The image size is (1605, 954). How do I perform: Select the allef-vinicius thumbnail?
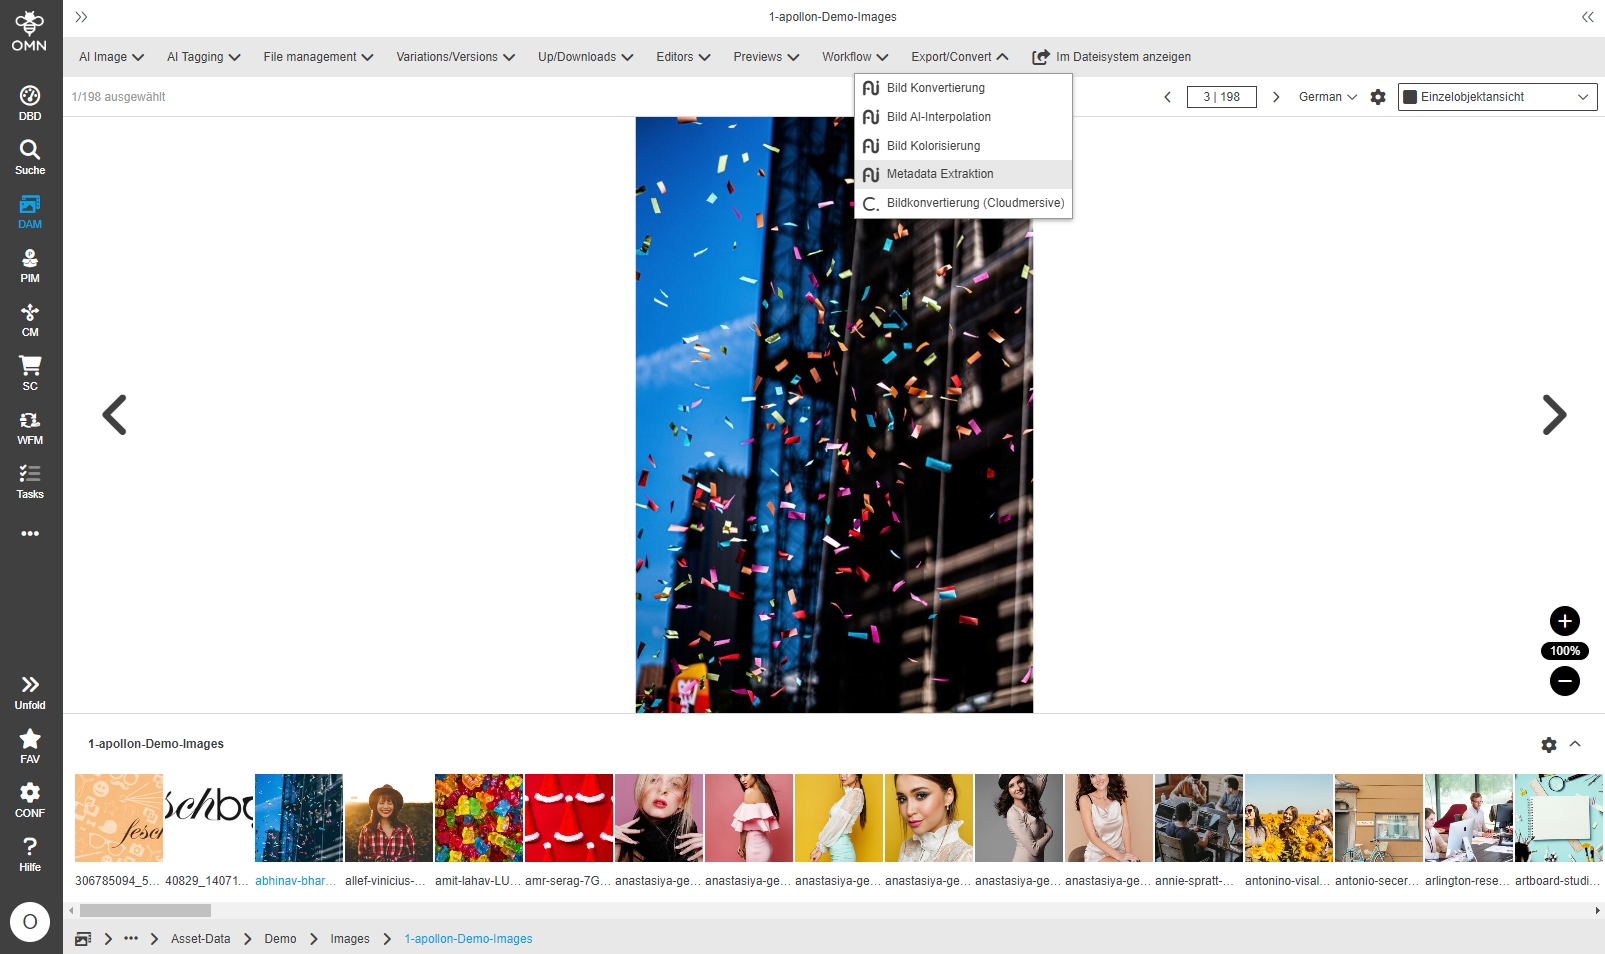(389, 818)
